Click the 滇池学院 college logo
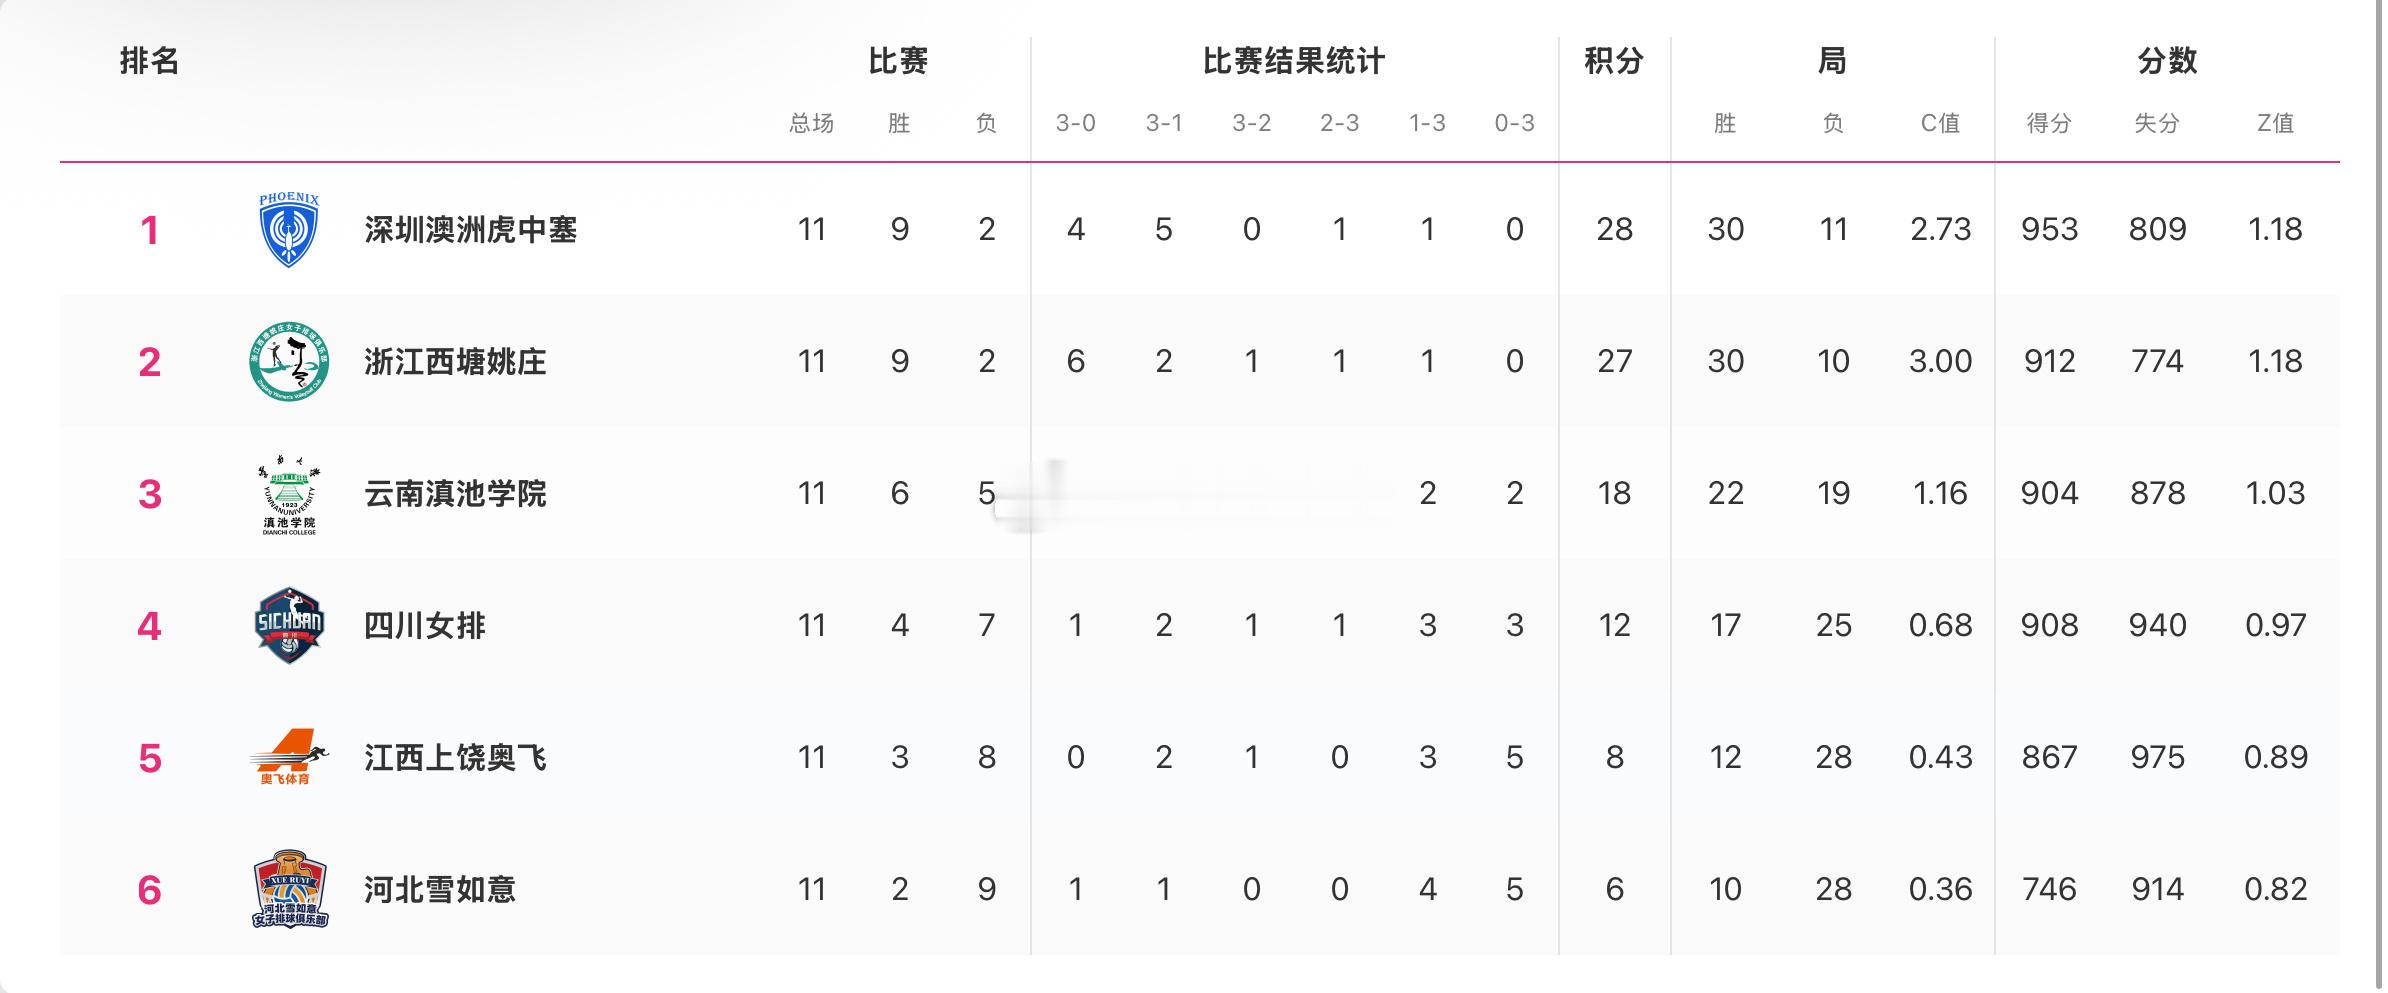The image size is (2388, 993). pos(289,494)
